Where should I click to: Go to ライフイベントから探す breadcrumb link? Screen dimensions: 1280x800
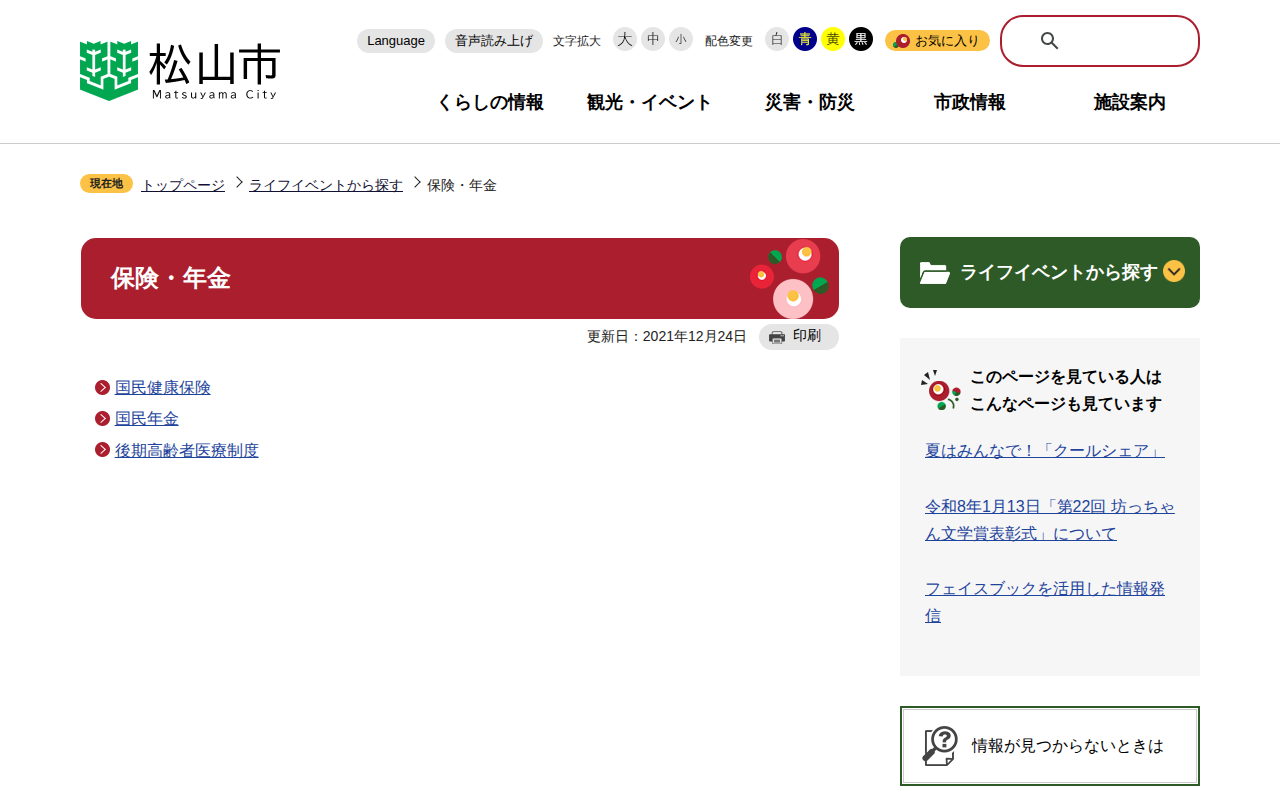[x=326, y=185]
